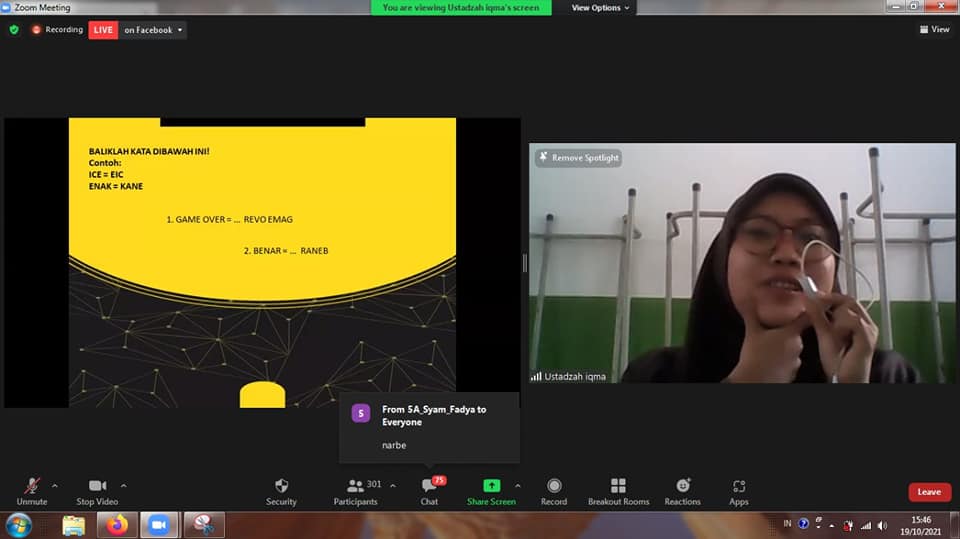Click the red Leave button

tap(929, 492)
